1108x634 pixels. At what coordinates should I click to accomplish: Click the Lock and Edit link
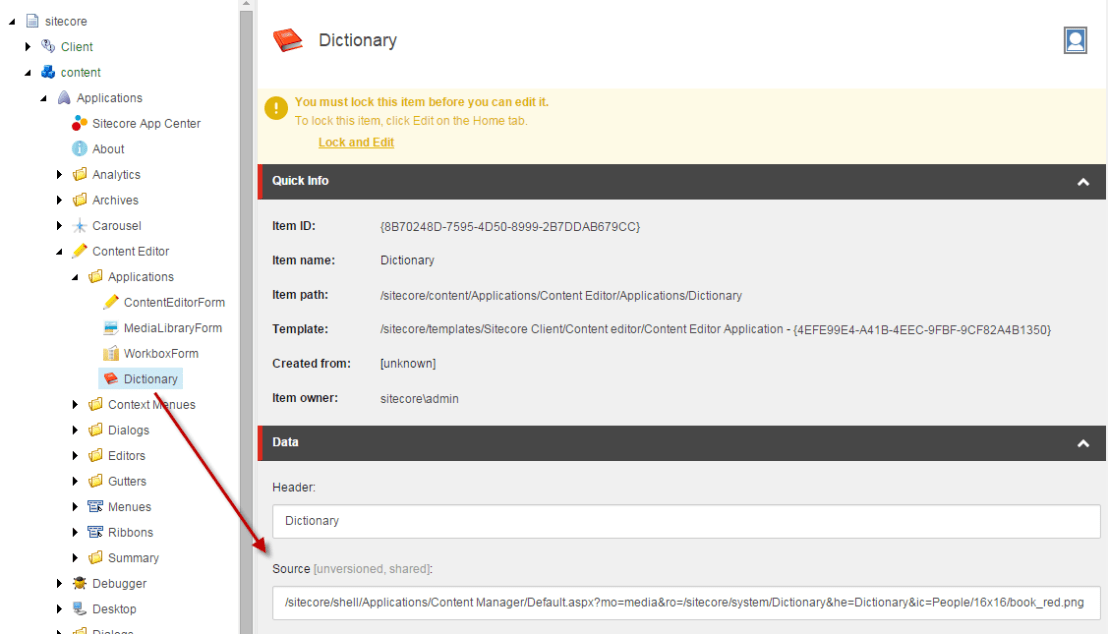[356, 142]
